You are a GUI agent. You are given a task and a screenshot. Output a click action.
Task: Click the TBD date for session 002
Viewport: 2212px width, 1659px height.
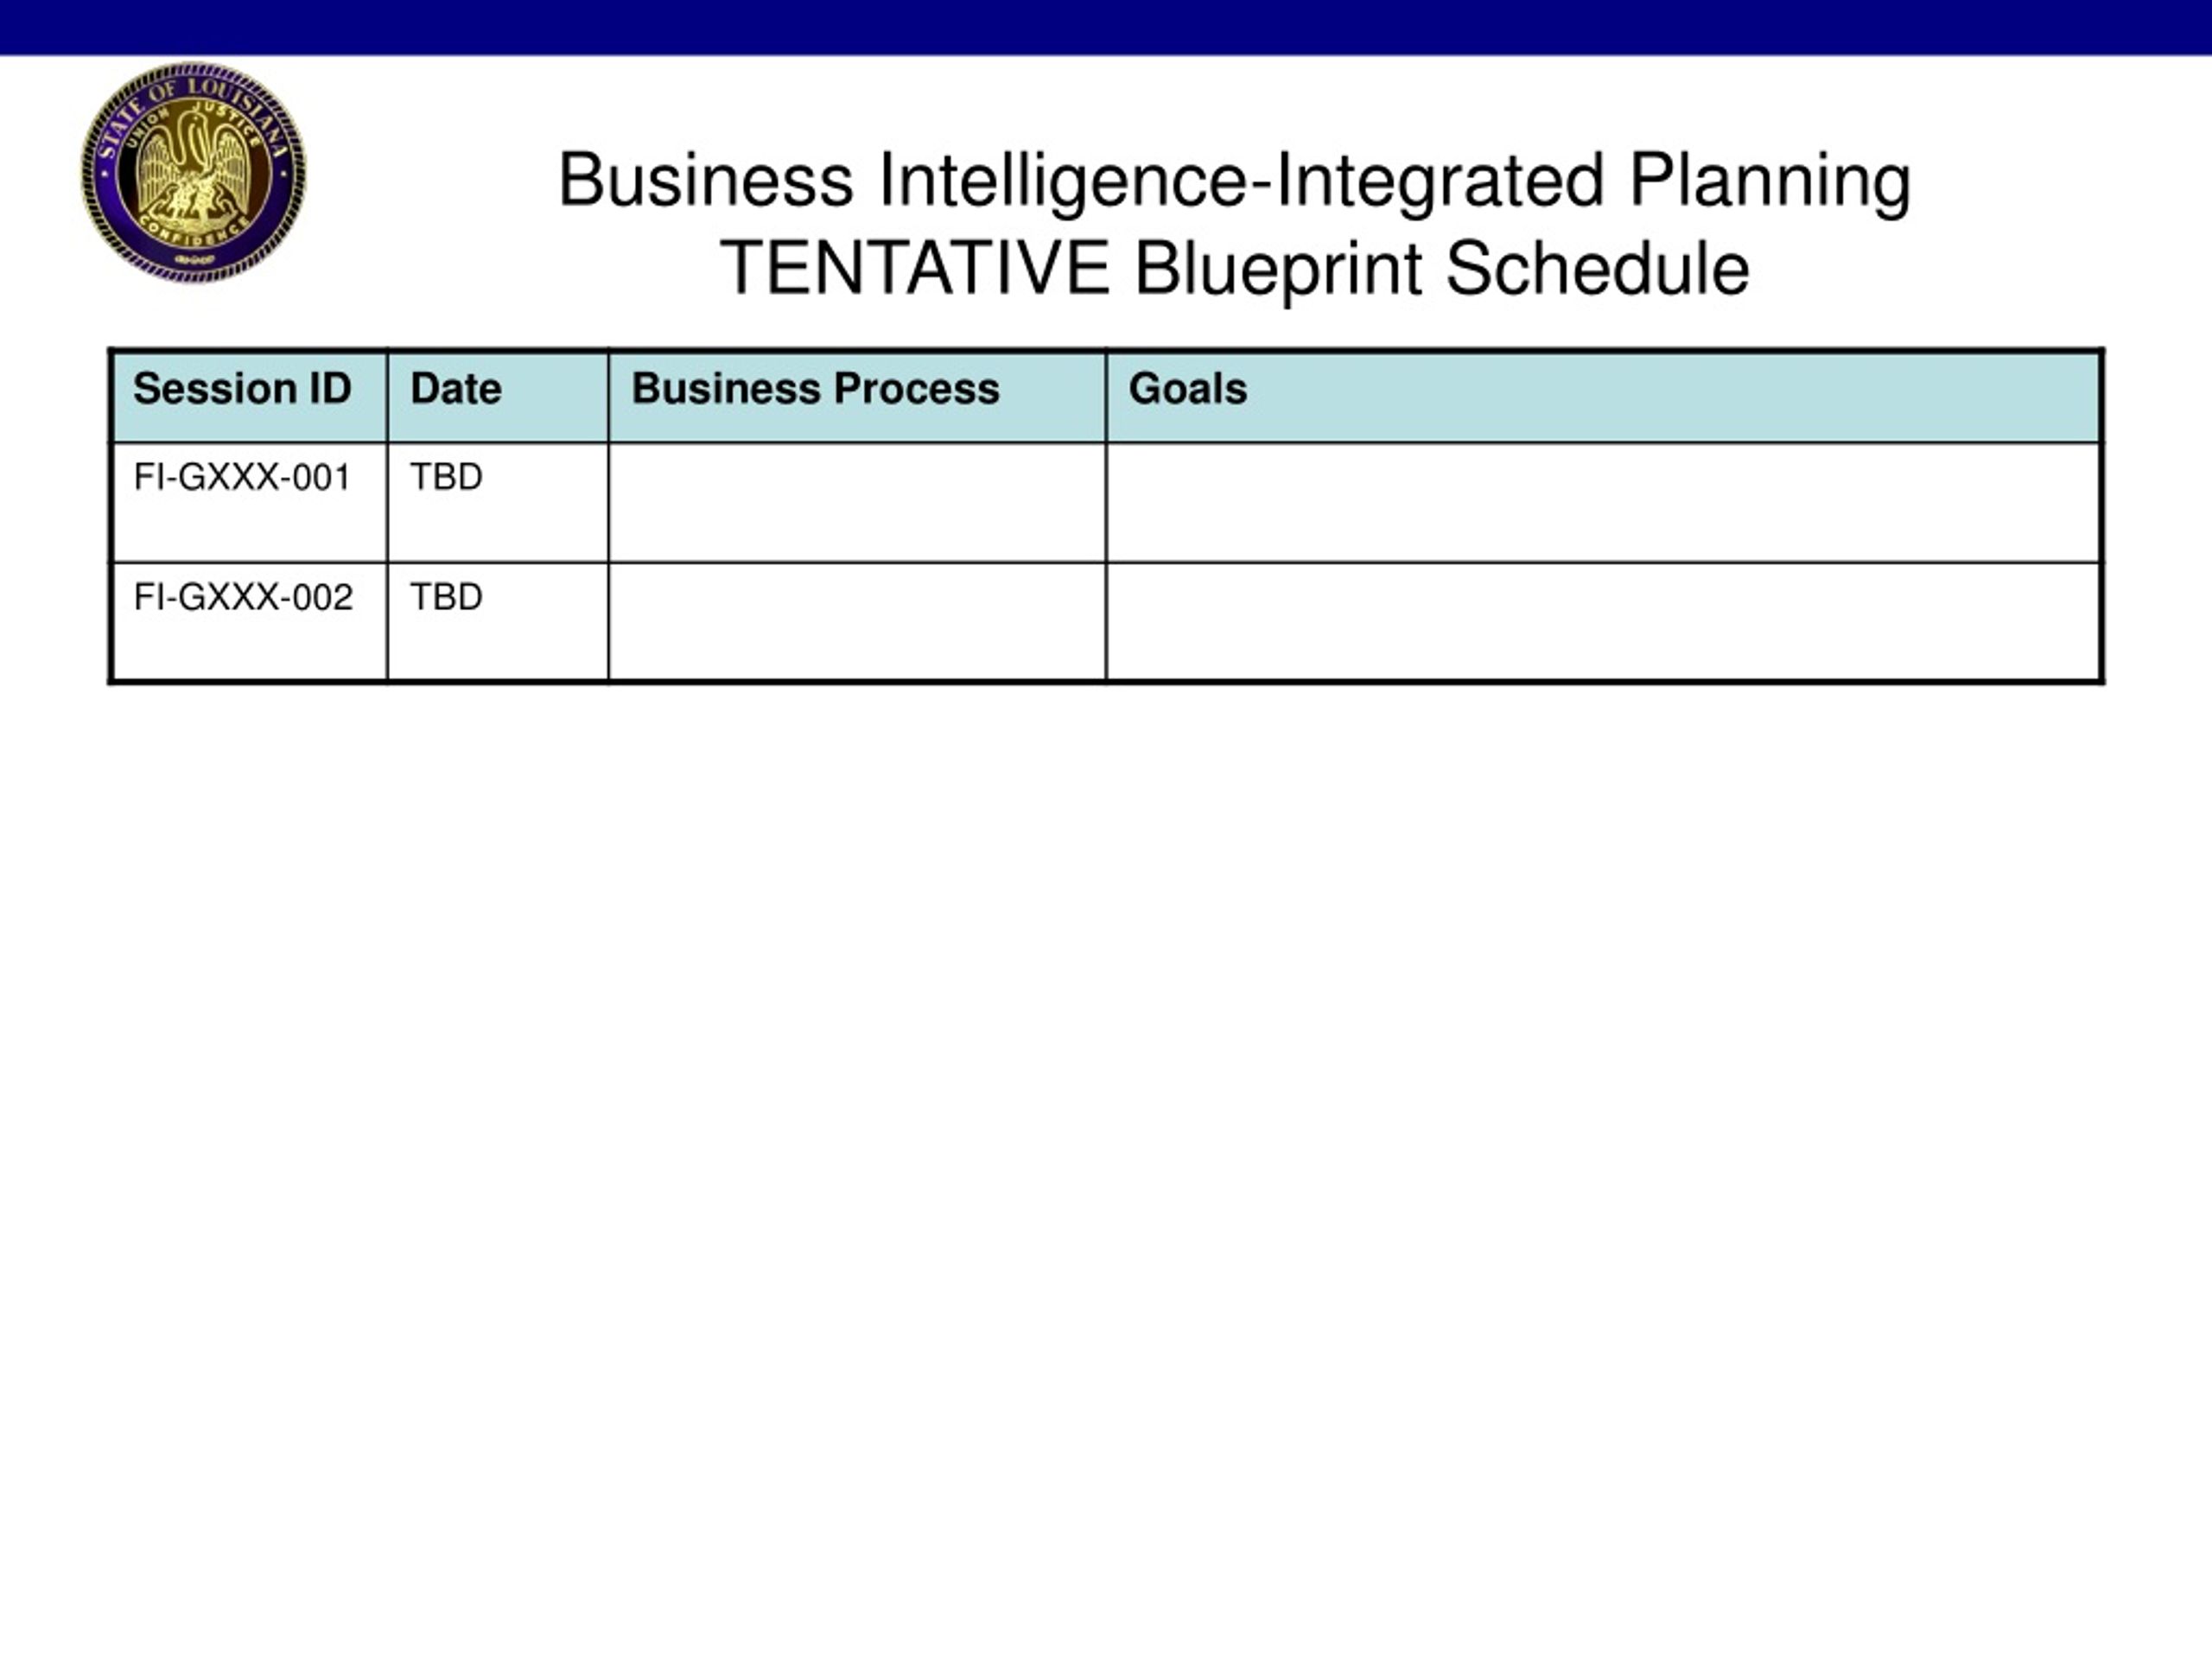click(446, 597)
